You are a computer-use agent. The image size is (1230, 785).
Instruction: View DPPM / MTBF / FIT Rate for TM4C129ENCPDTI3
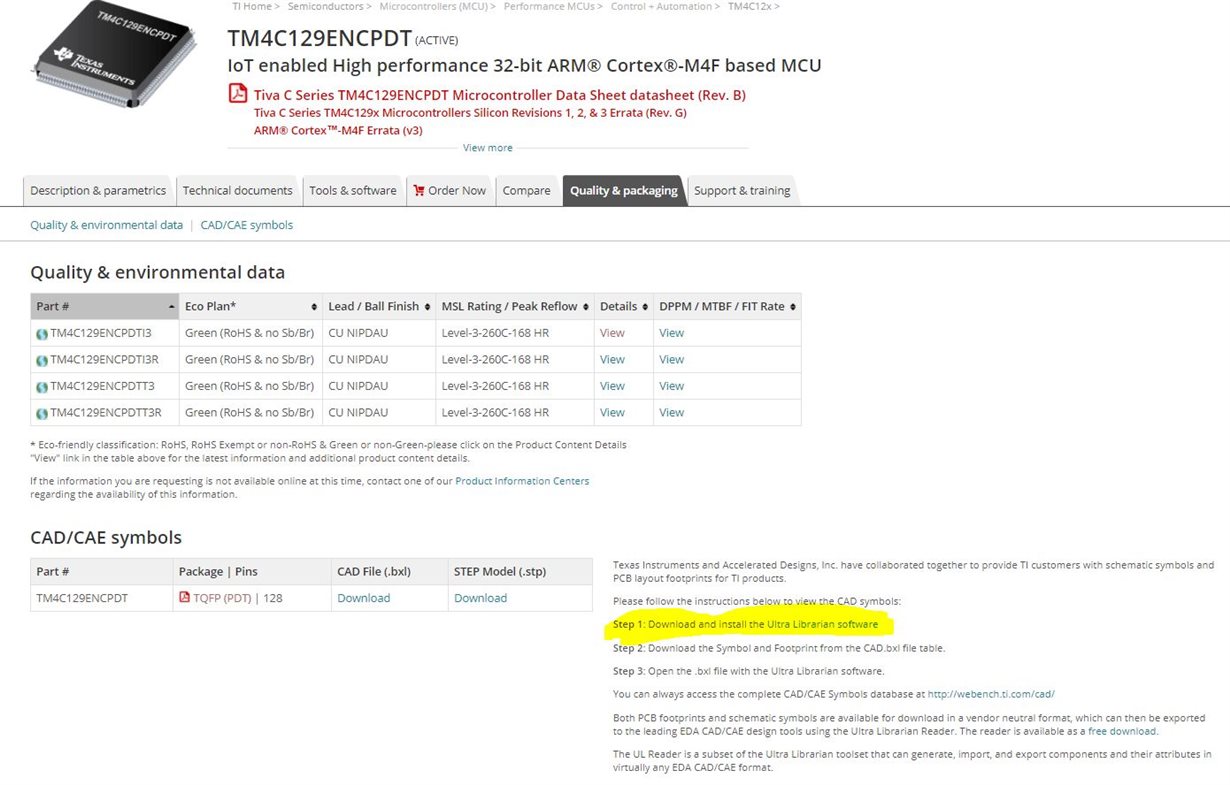(672, 333)
